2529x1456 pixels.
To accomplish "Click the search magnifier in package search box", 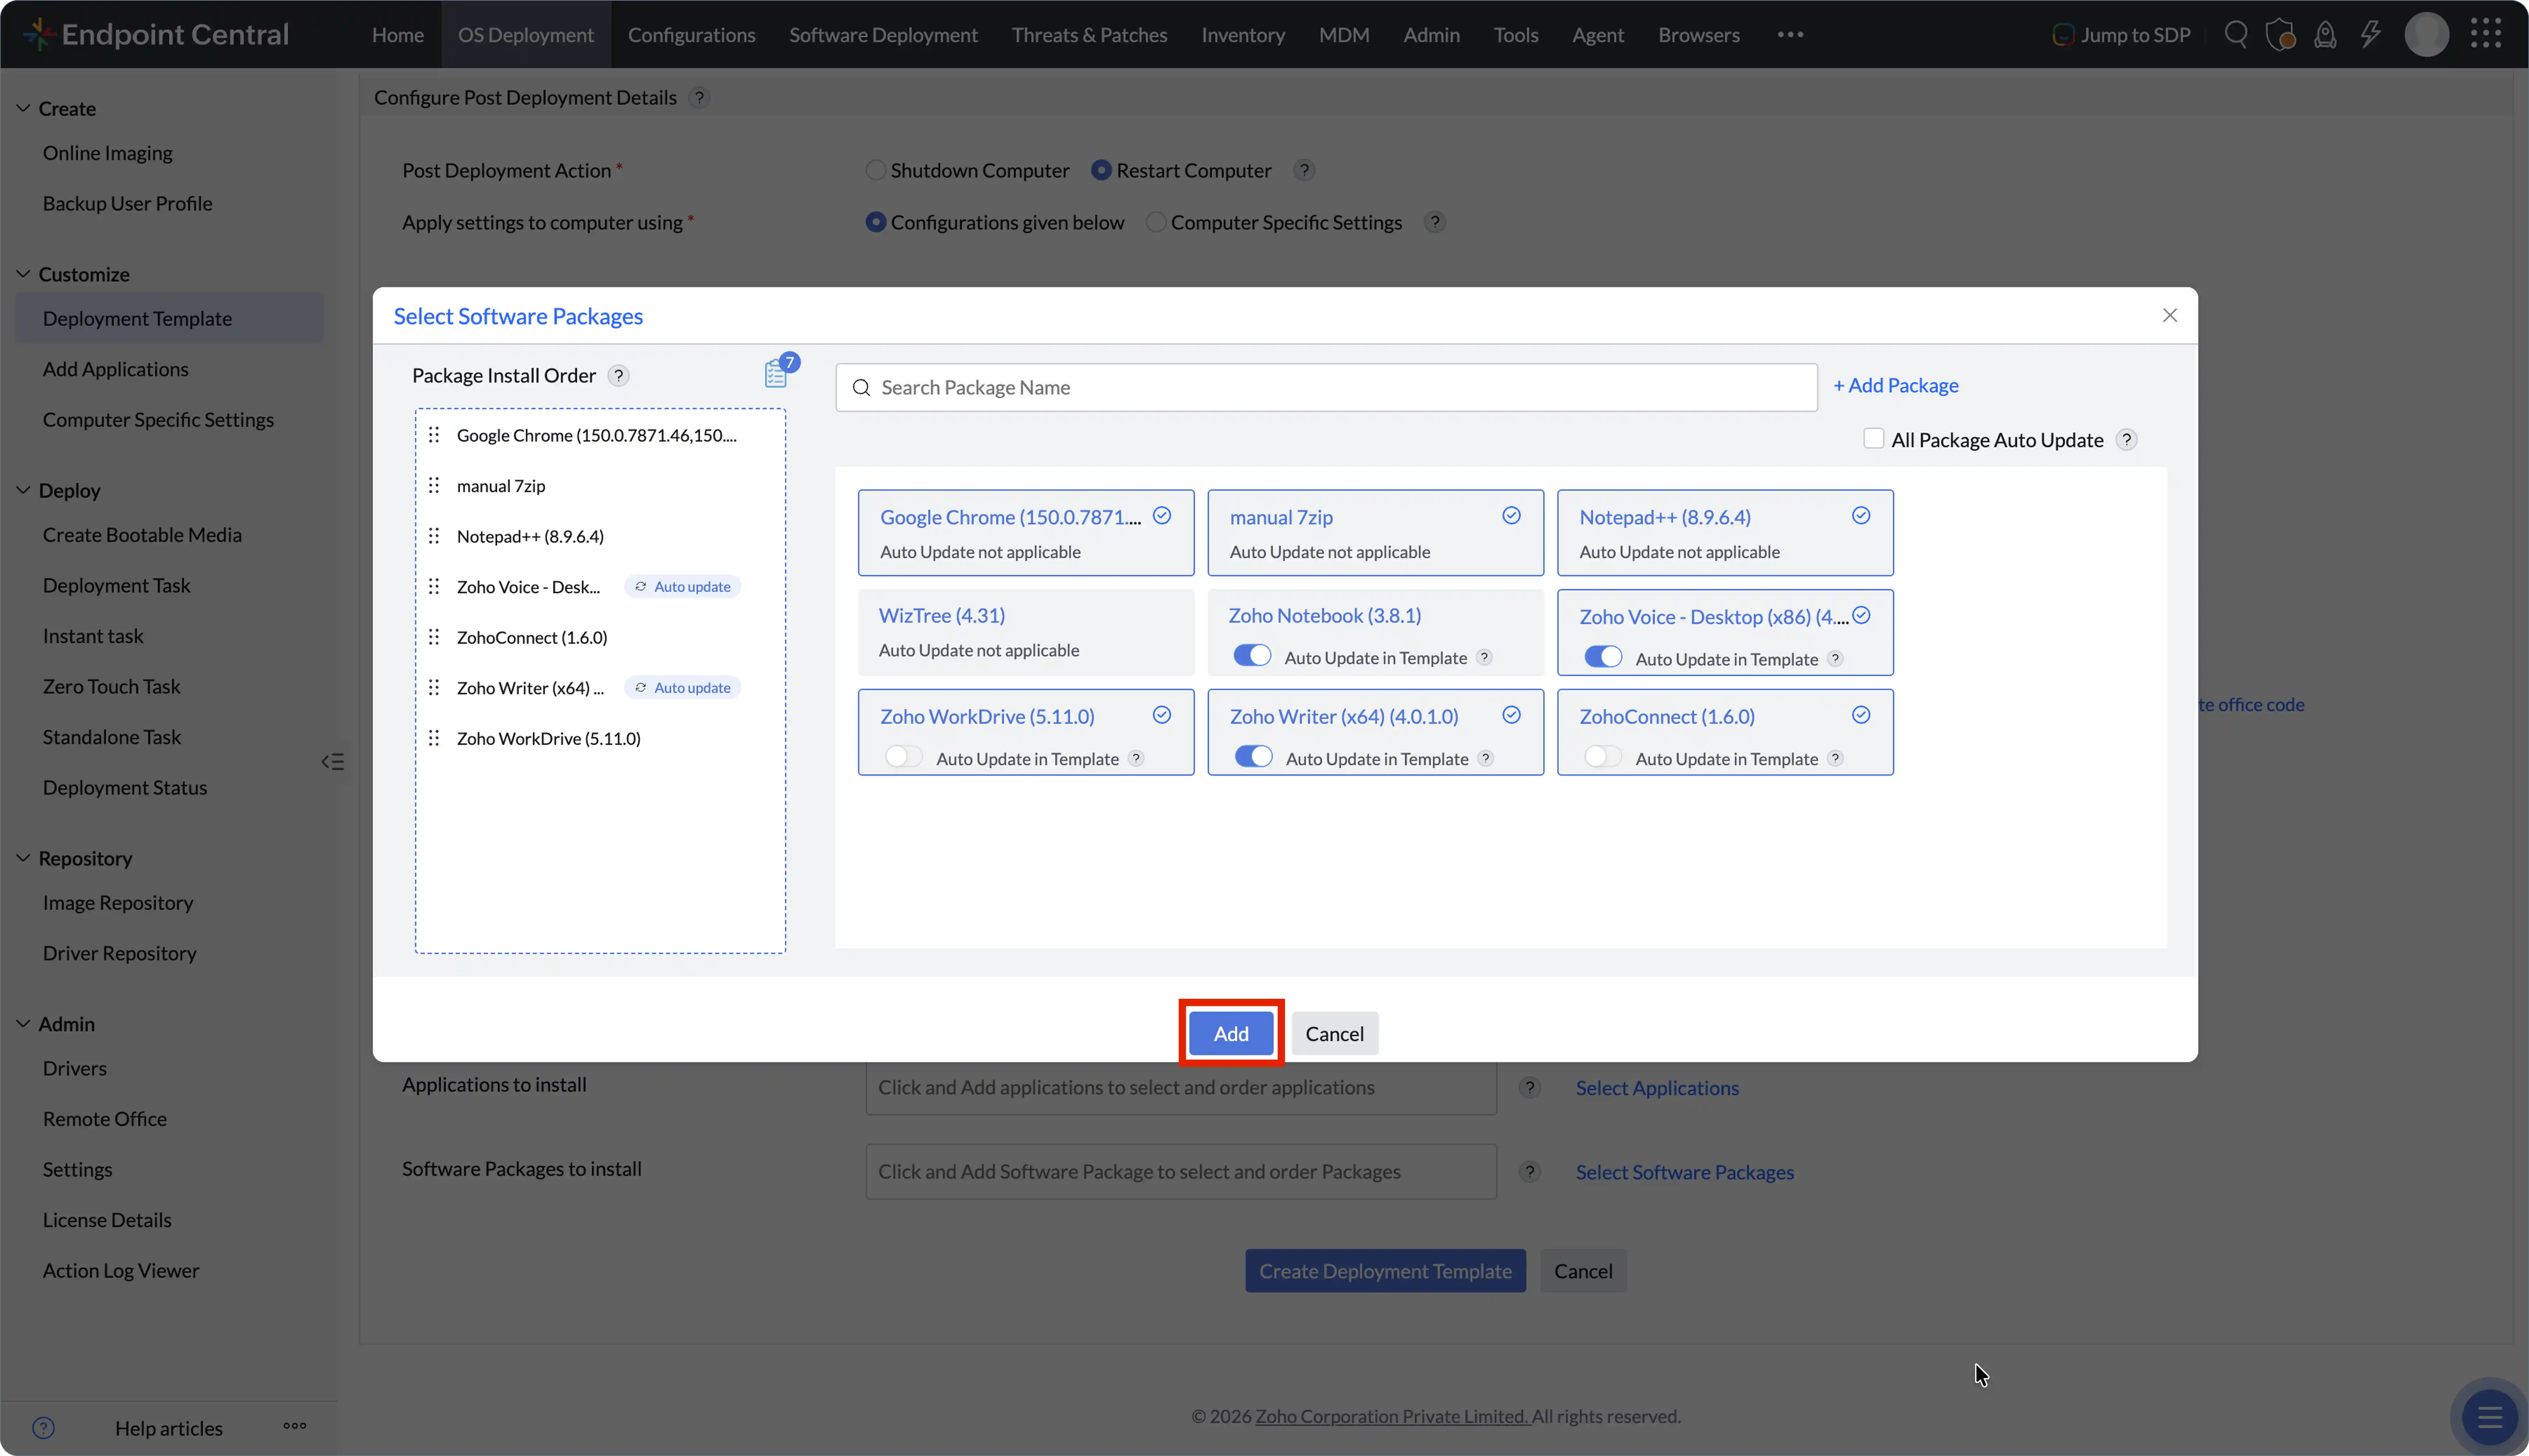I will point(861,388).
